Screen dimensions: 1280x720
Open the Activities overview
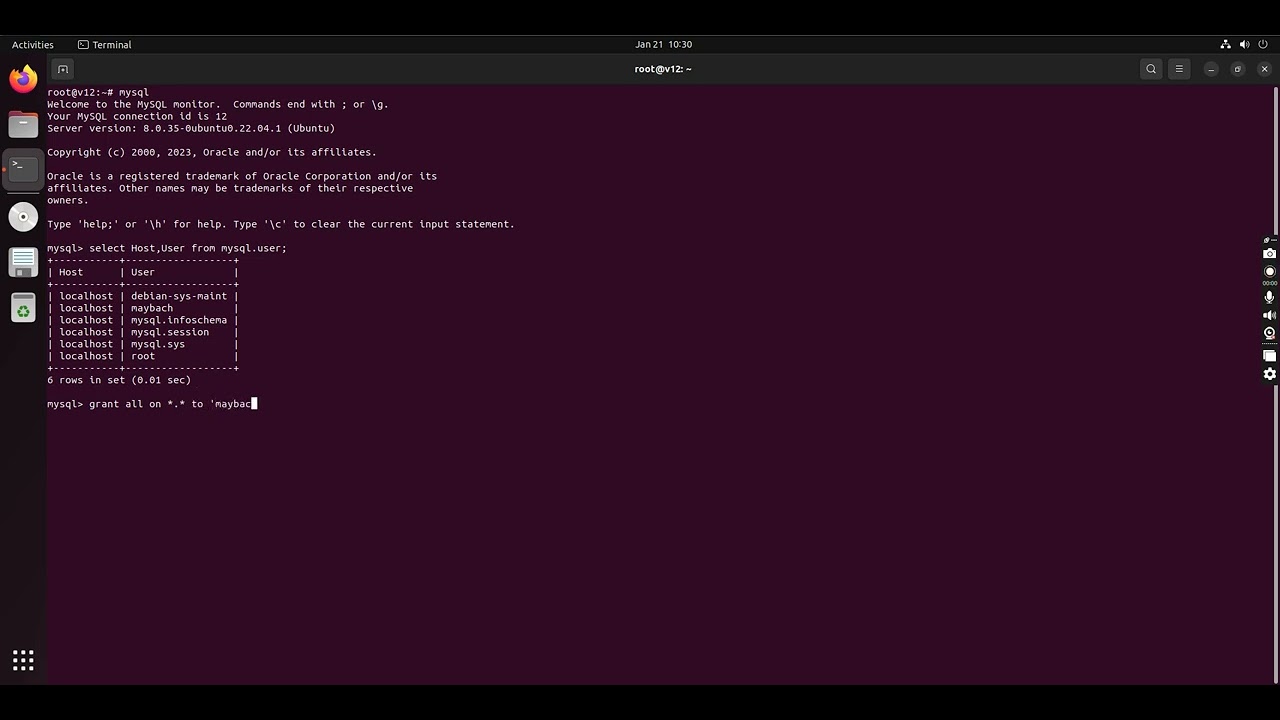(33, 44)
